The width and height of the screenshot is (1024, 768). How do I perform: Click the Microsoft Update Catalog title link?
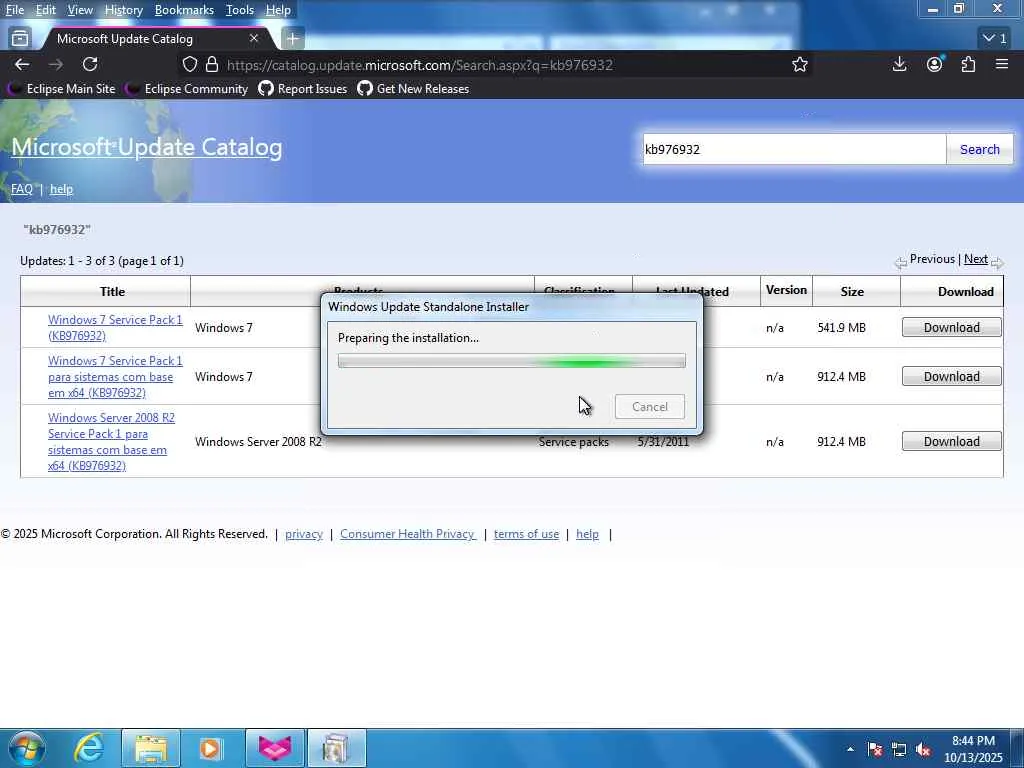(x=147, y=147)
